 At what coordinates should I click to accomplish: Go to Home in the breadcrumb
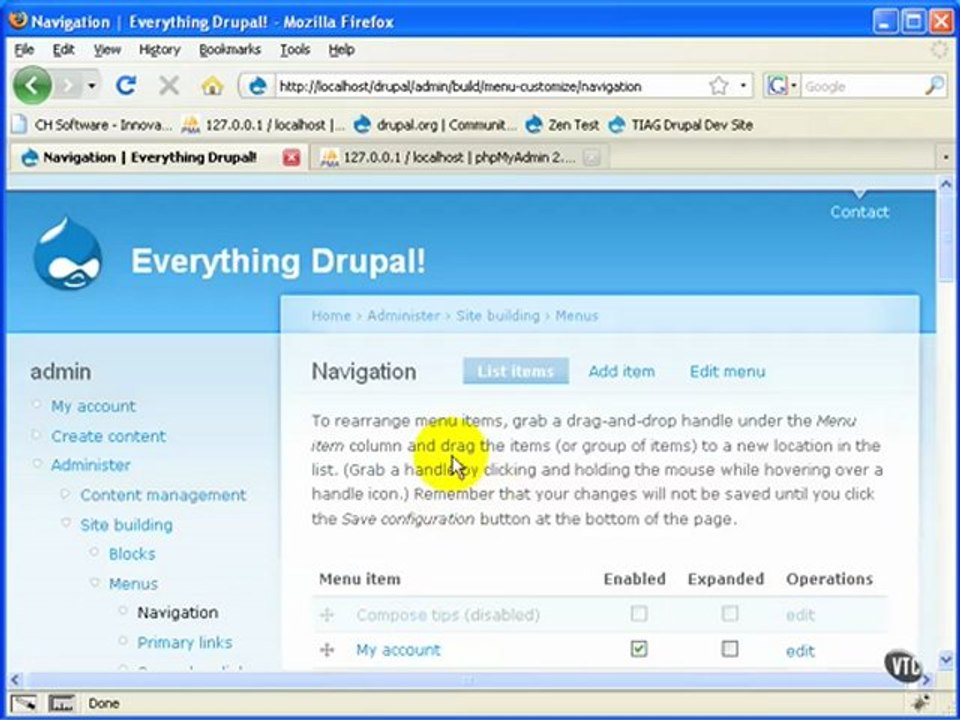pos(331,316)
